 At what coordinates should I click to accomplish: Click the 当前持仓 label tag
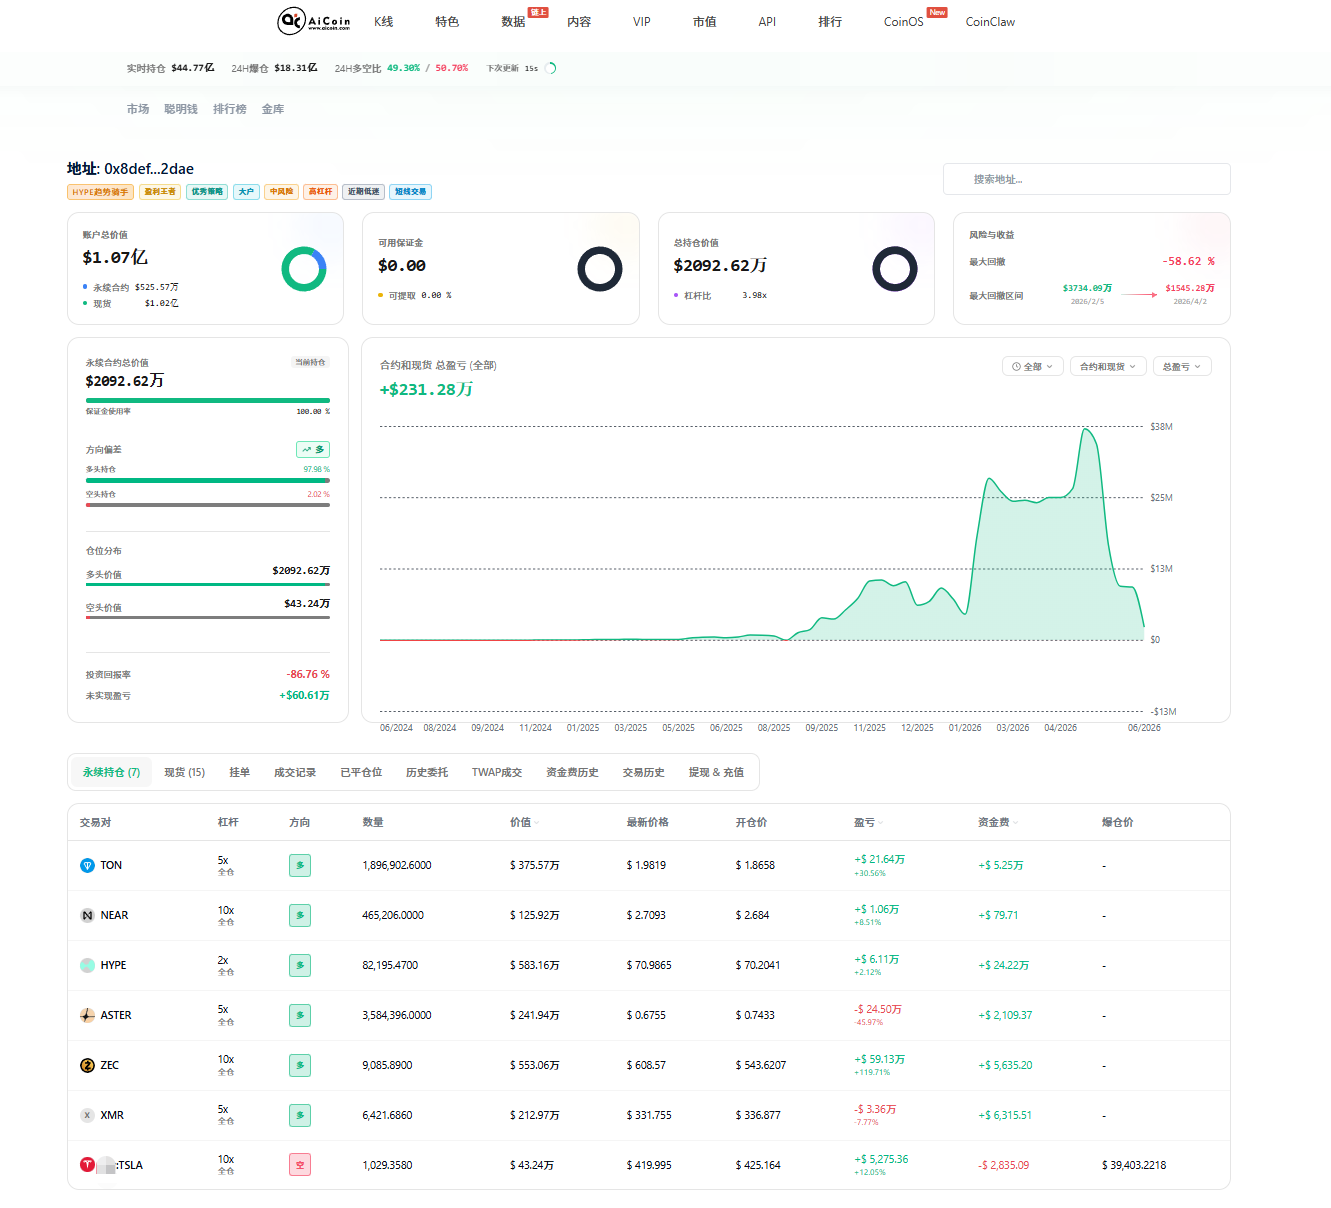310,362
